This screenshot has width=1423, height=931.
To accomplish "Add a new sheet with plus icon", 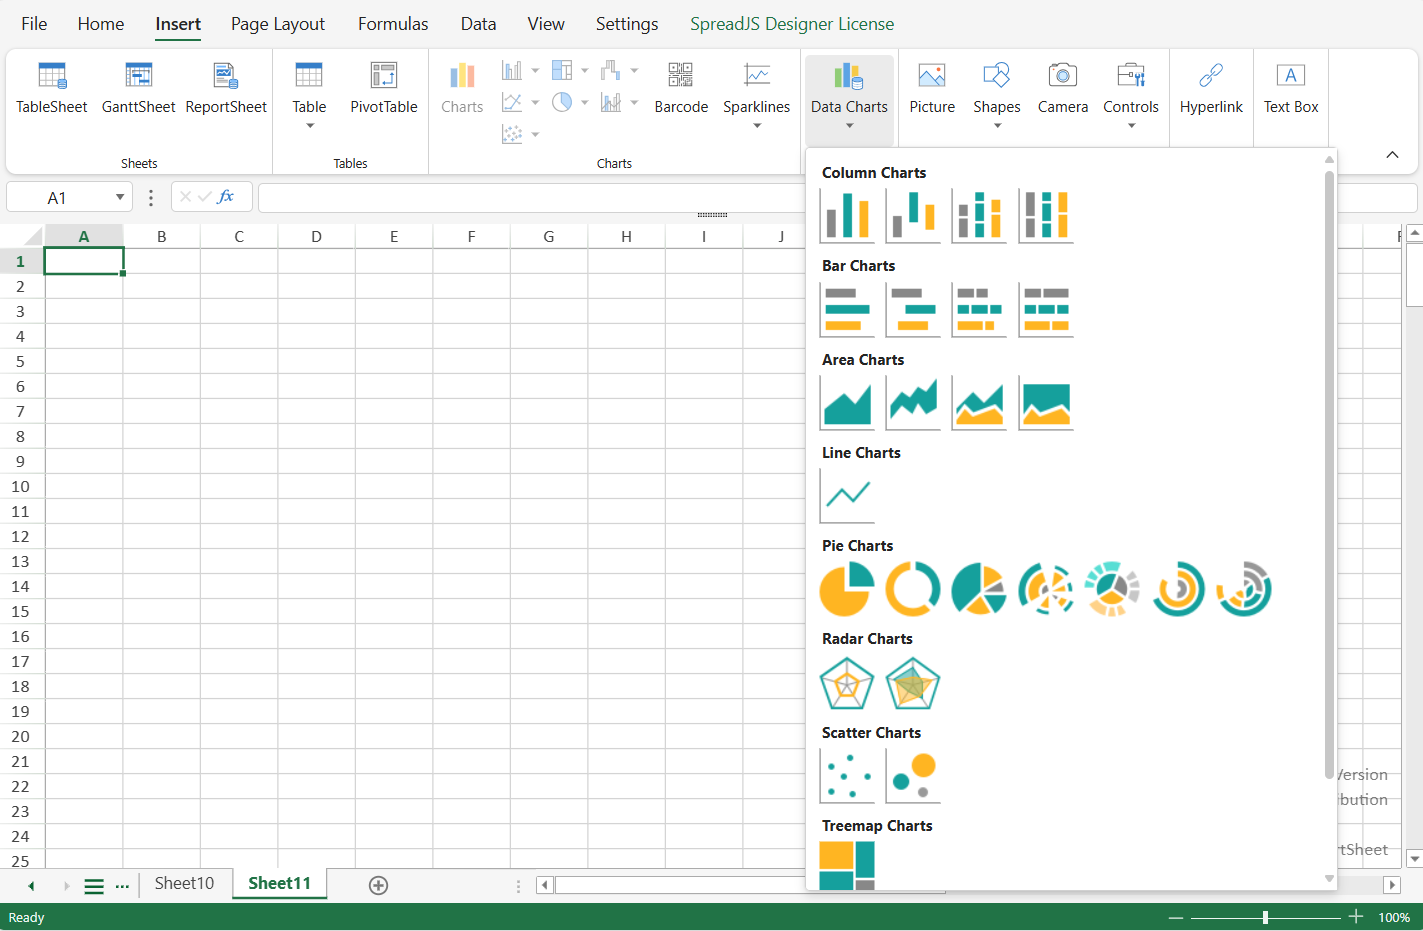I will (378, 885).
